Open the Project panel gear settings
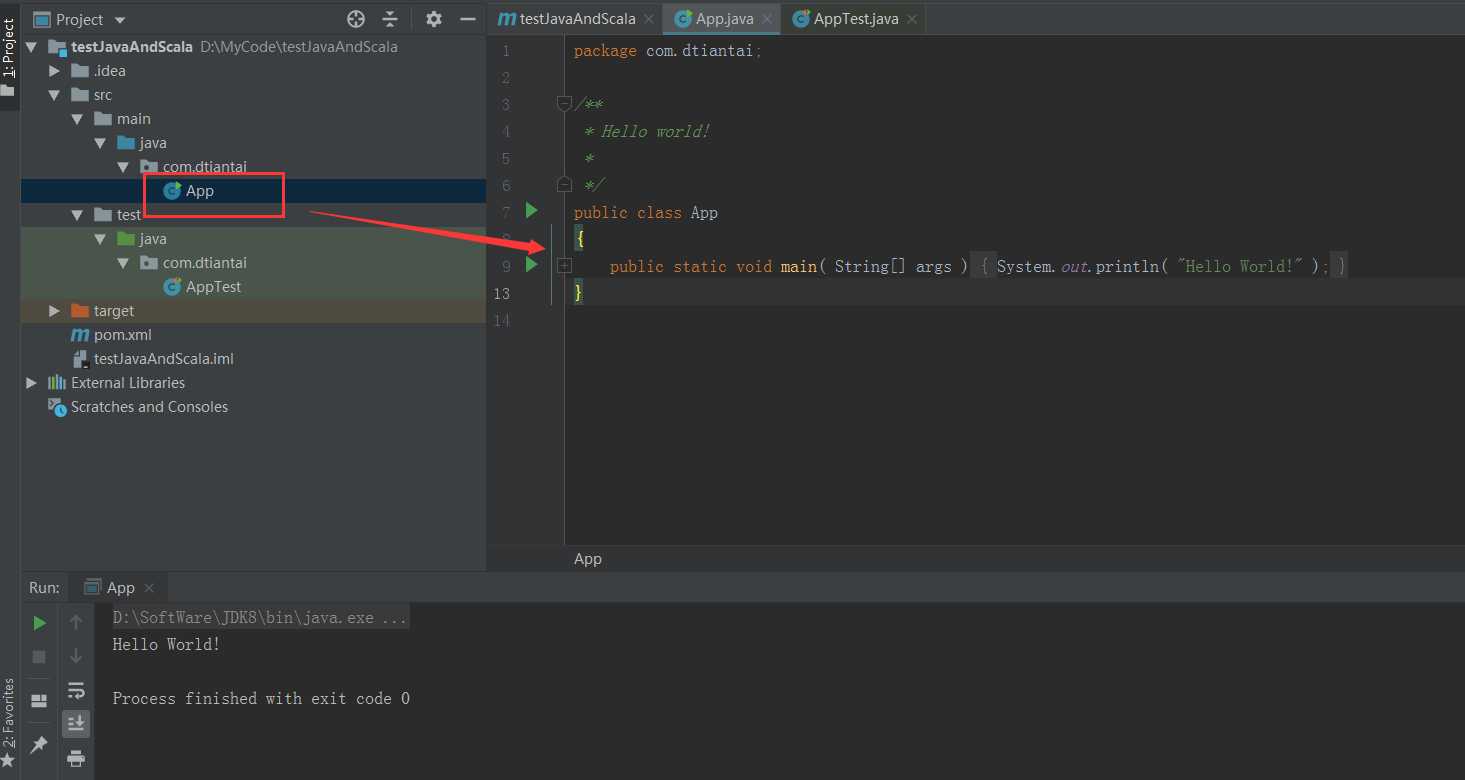The width and height of the screenshot is (1465, 780). pyautogui.click(x=433, y=19)
